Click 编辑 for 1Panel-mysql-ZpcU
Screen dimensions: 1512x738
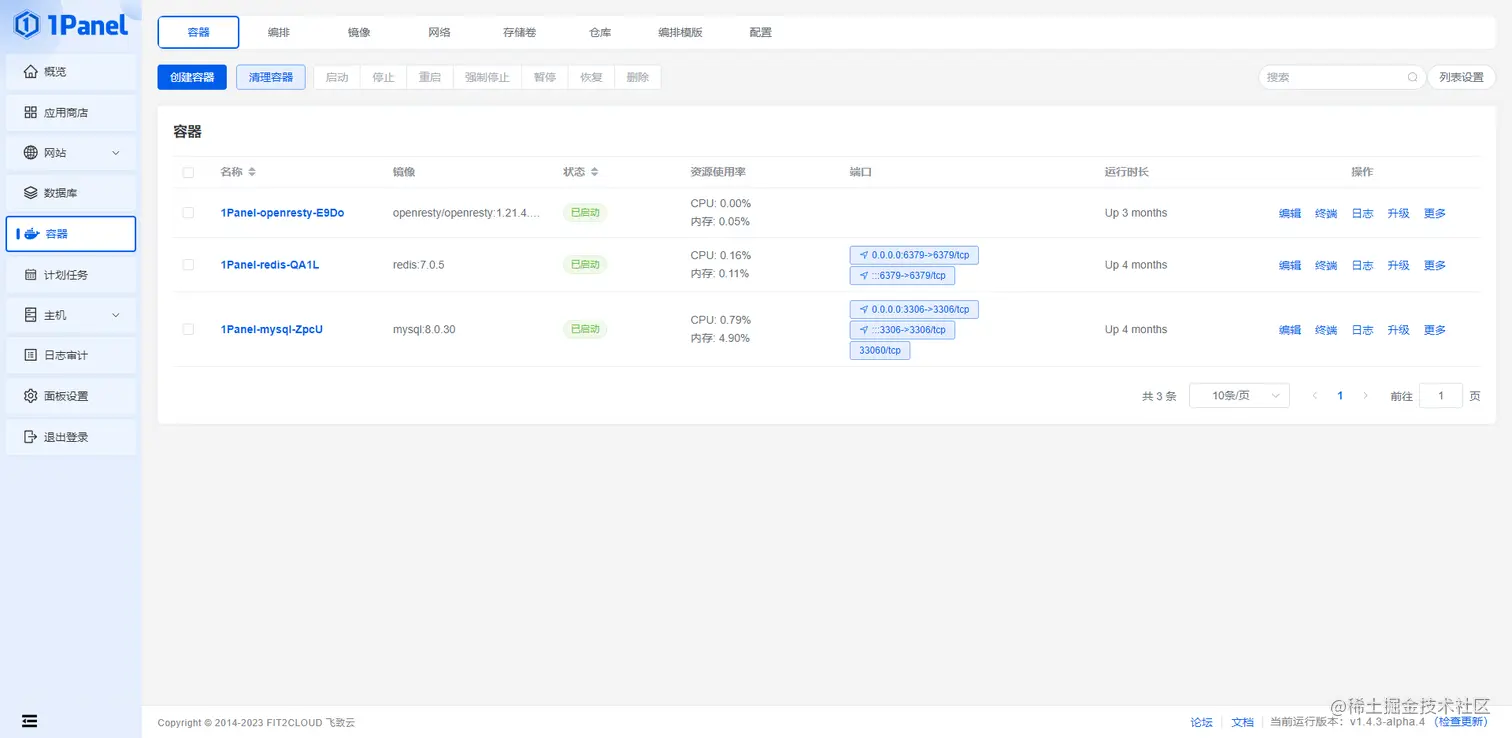[1290, 330]
